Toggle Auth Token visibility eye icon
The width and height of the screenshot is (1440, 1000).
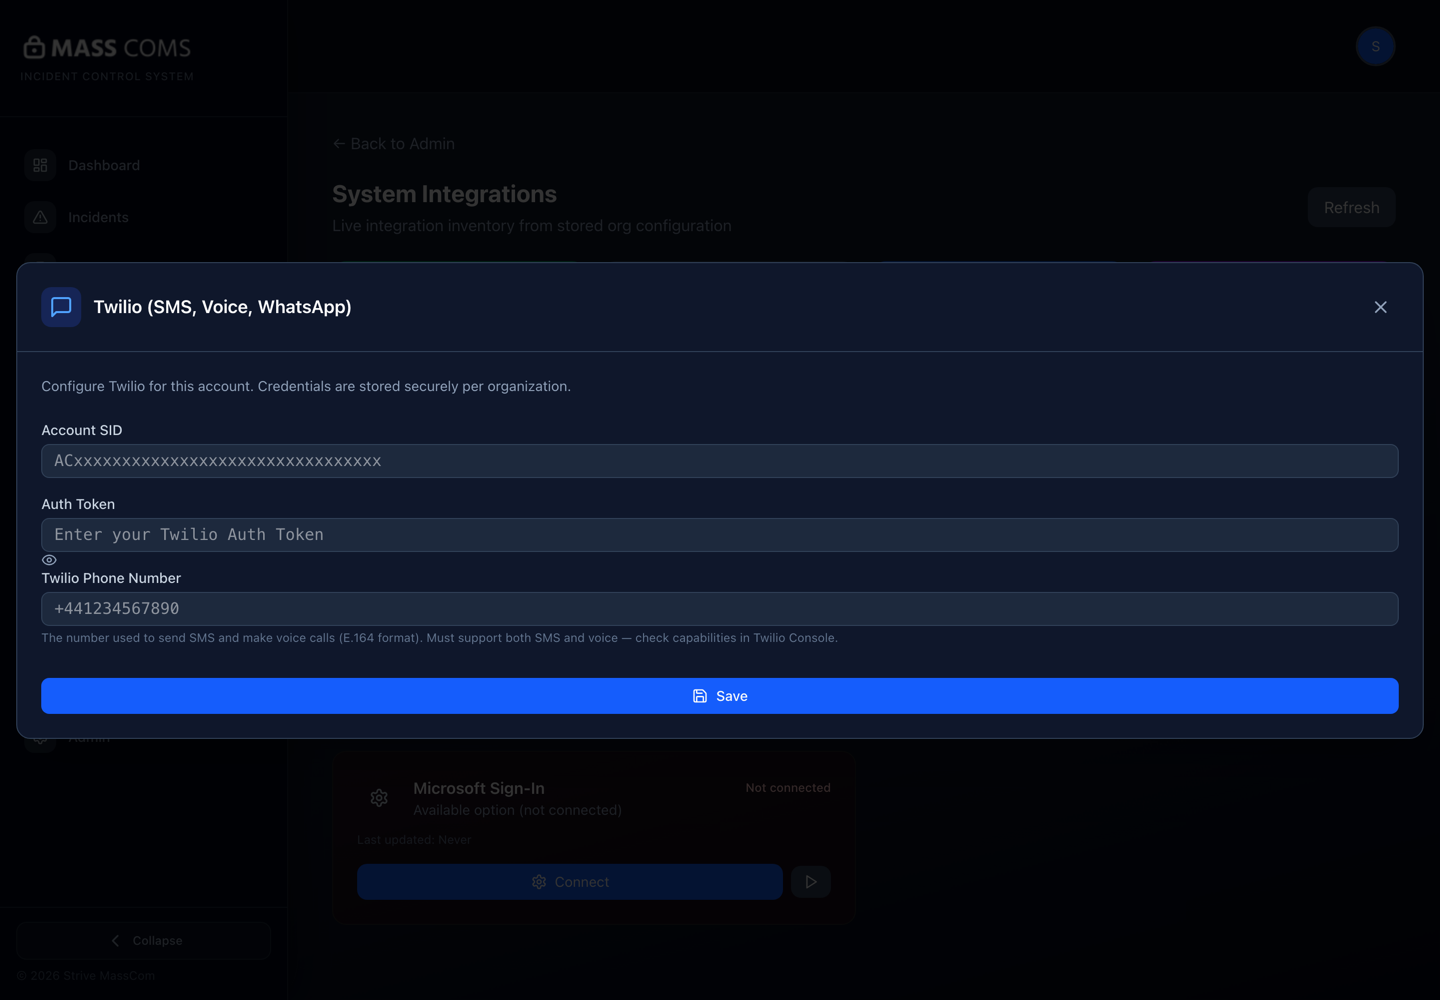(x=49, y=560)
